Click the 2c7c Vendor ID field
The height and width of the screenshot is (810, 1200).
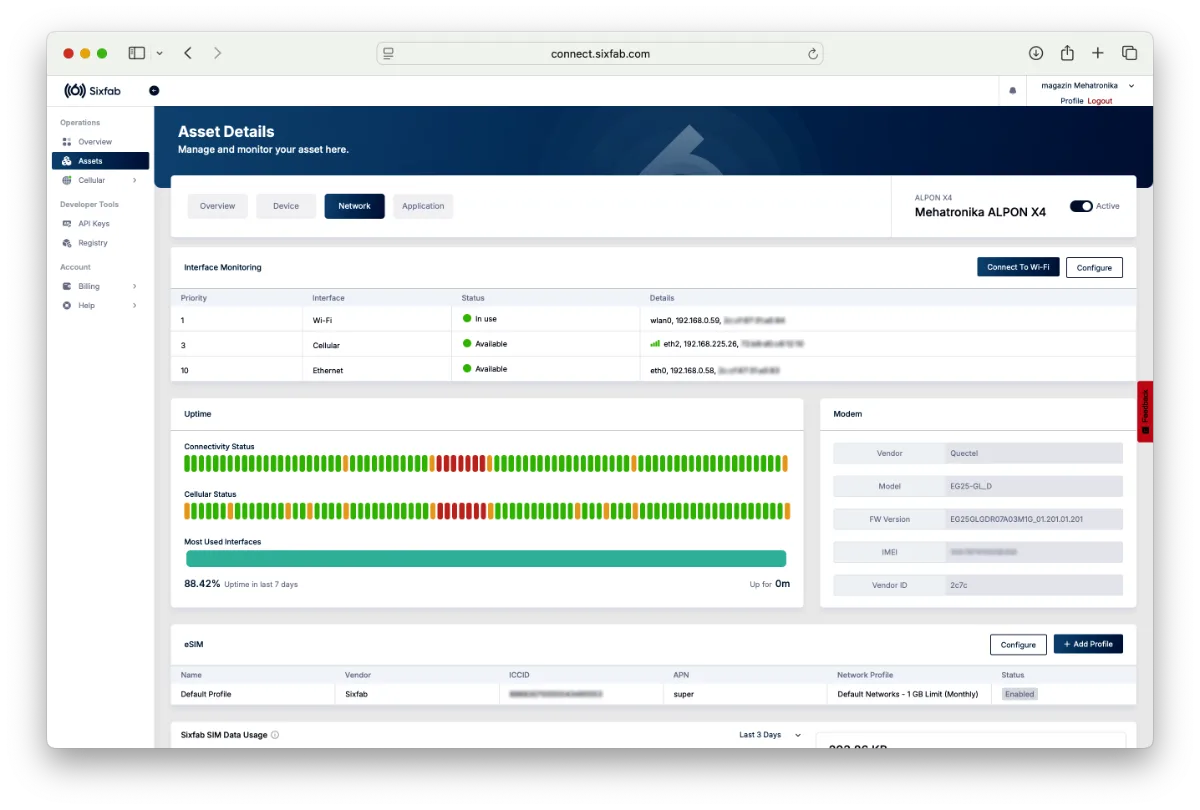point(1034,584)
